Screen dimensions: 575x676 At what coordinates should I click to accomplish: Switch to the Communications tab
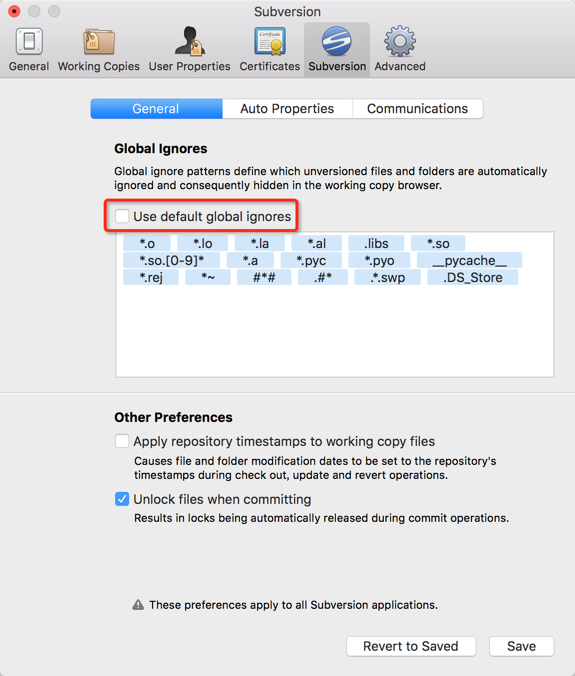click(417, 109)
